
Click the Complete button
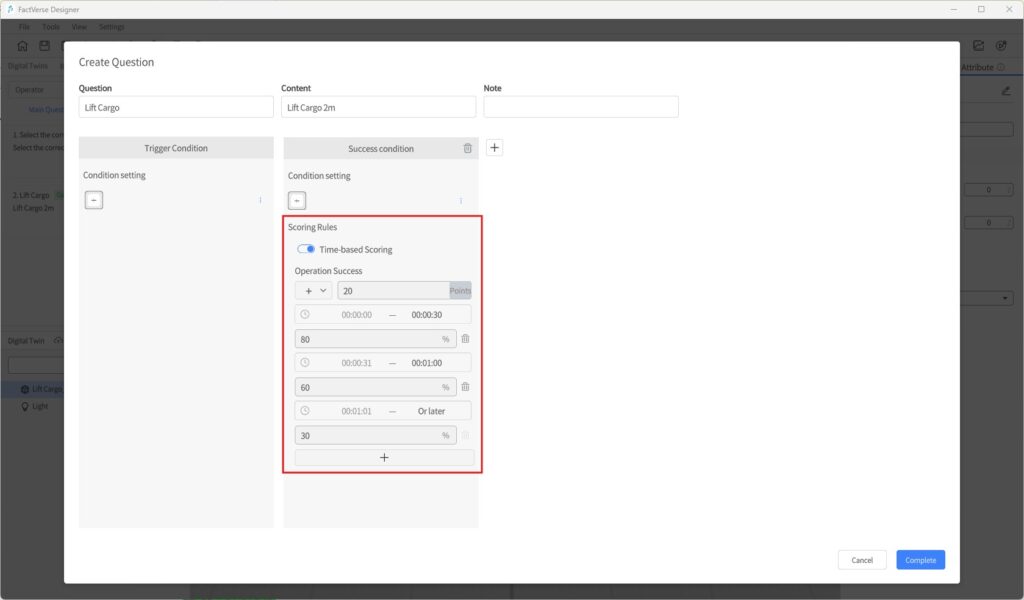pos(920,560)
